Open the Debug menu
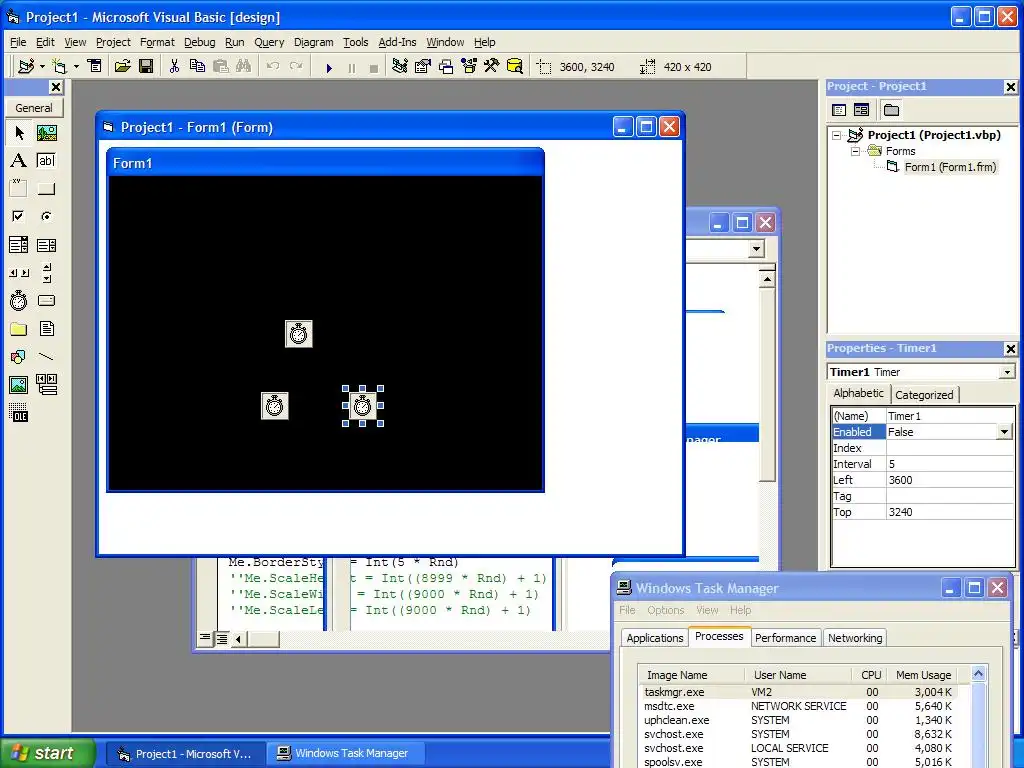Viewport: 1024px width, 768px height. tap(199, 42)
